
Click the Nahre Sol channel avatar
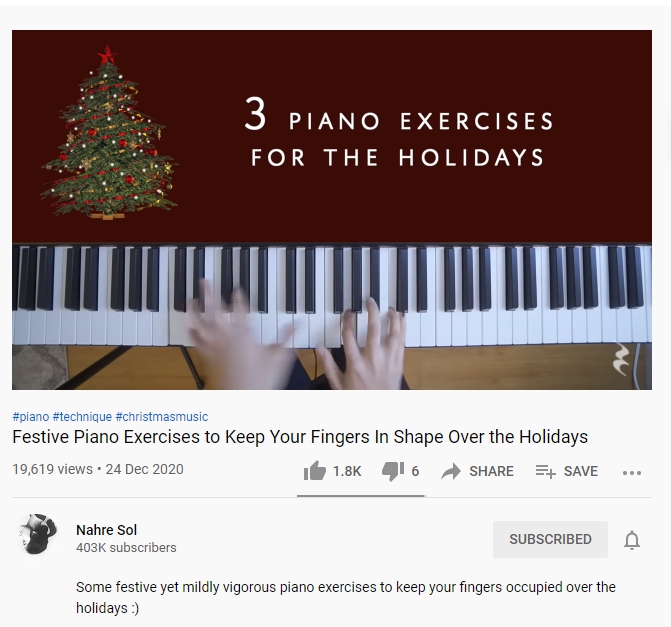[38, 534]
